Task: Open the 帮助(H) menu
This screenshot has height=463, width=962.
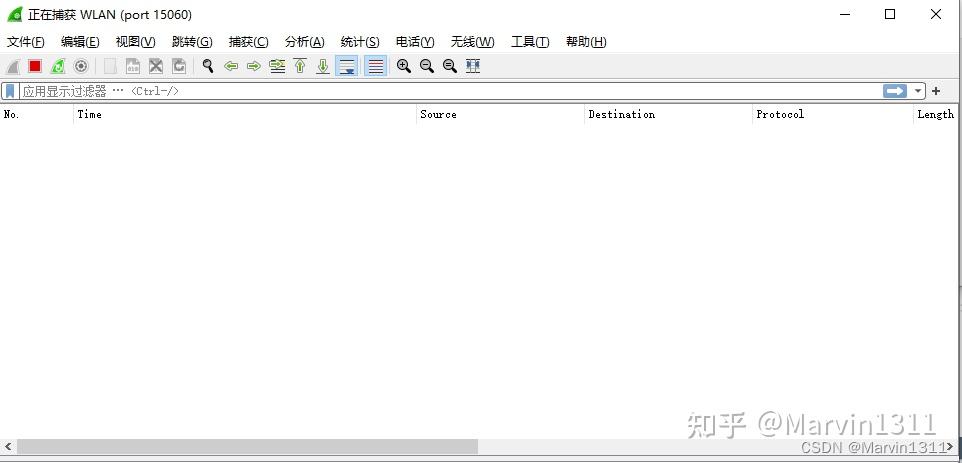Action: [586, 42]
